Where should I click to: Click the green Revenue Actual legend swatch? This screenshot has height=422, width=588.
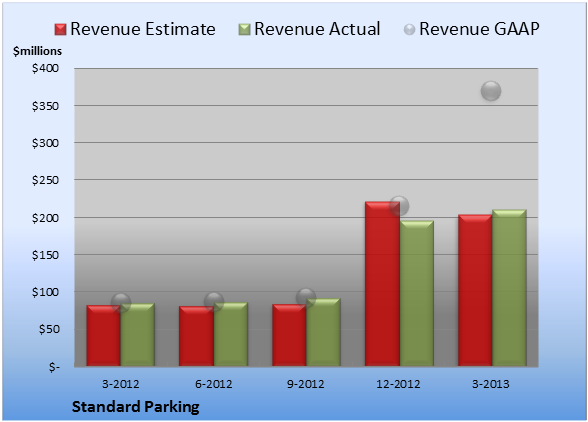click(244, 30)
